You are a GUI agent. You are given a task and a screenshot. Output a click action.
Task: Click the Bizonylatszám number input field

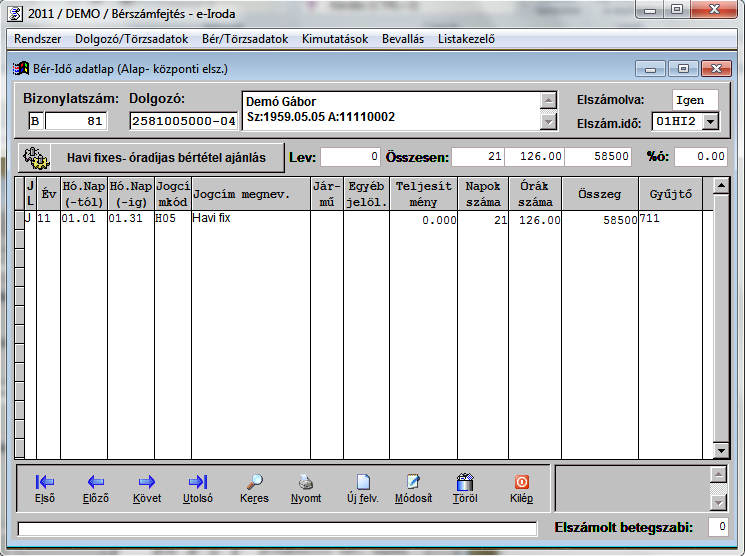click(x=76, y=121)
